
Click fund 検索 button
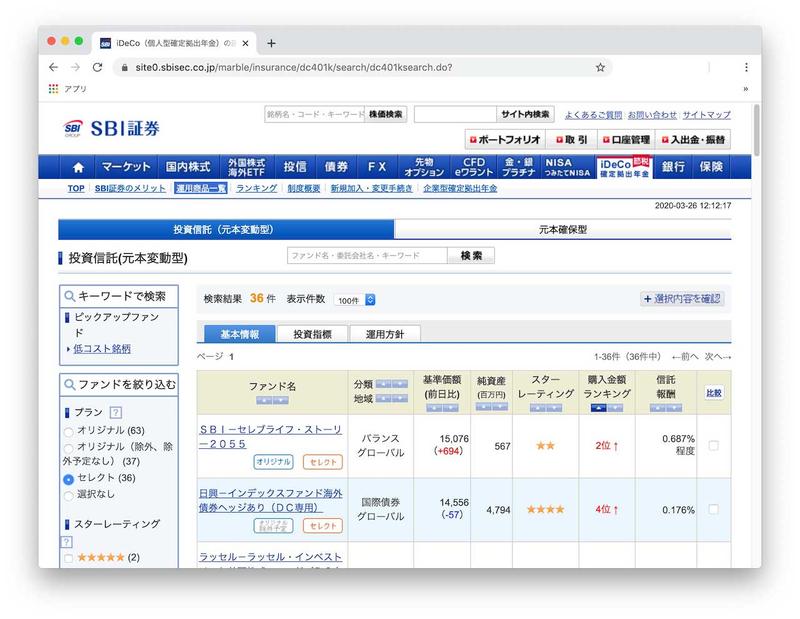471,256
